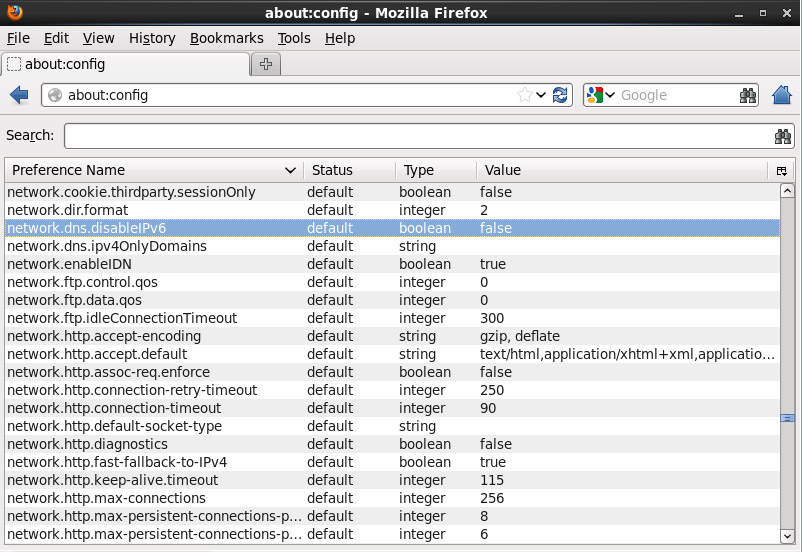
Task: Select network.http.accept-encoding preference
Action: [392, 336]
